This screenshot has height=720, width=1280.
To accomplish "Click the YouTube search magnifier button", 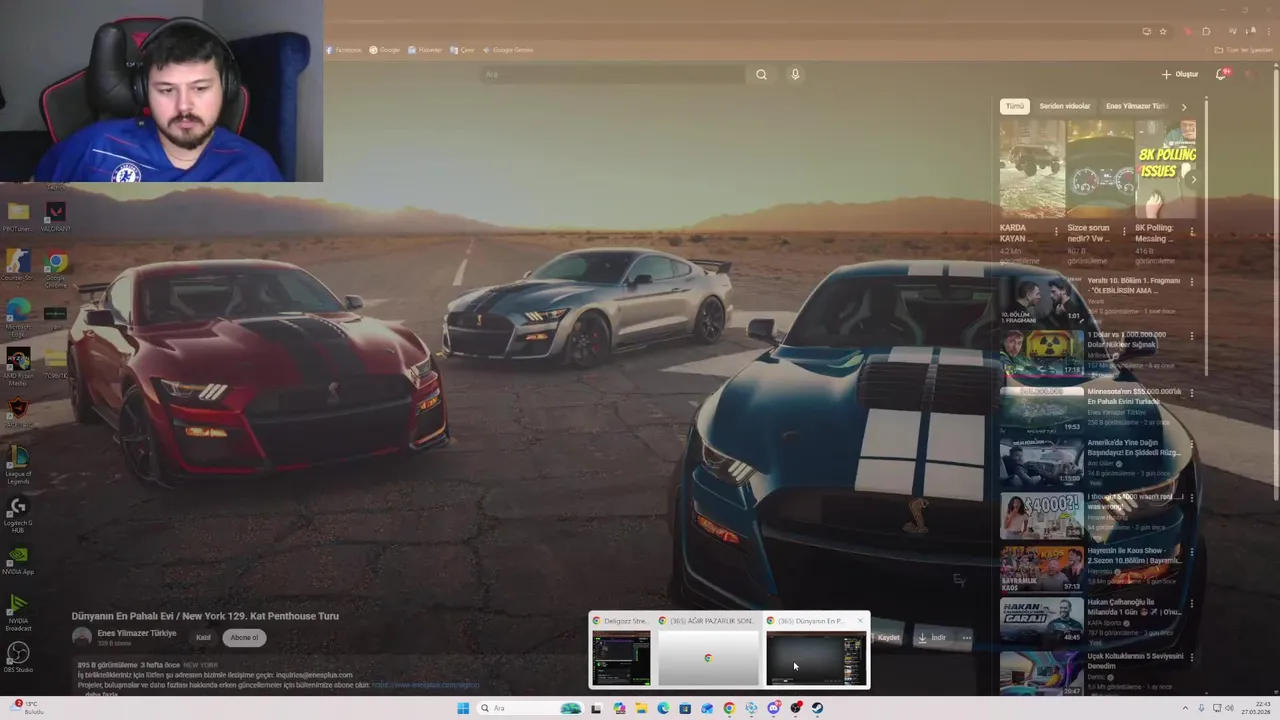I will 761,74.
